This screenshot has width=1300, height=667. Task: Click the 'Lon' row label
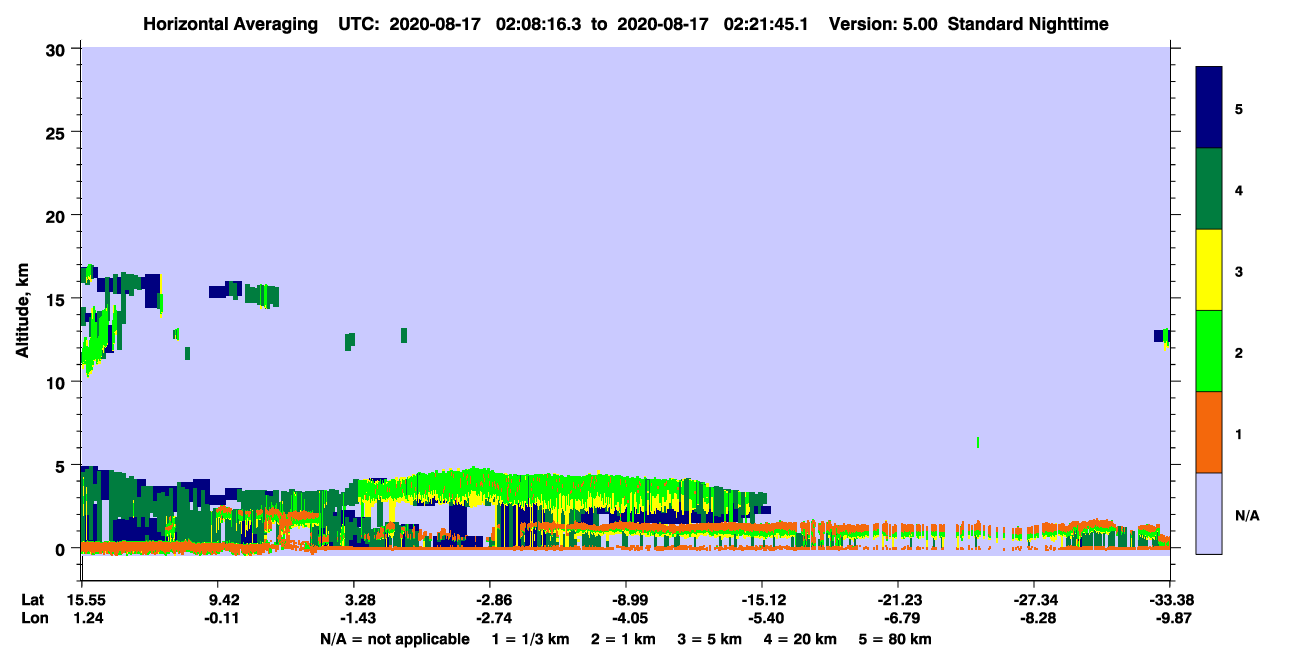coord(33,619)
